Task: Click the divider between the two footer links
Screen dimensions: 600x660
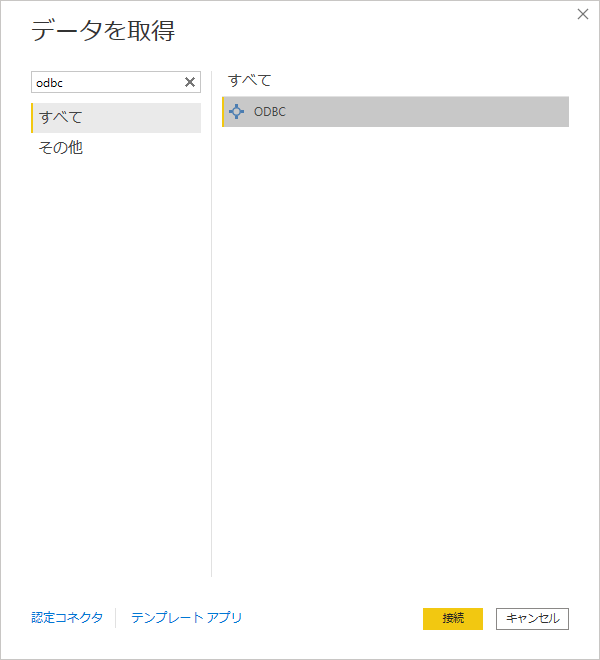Action: click(x=116, y=618)
